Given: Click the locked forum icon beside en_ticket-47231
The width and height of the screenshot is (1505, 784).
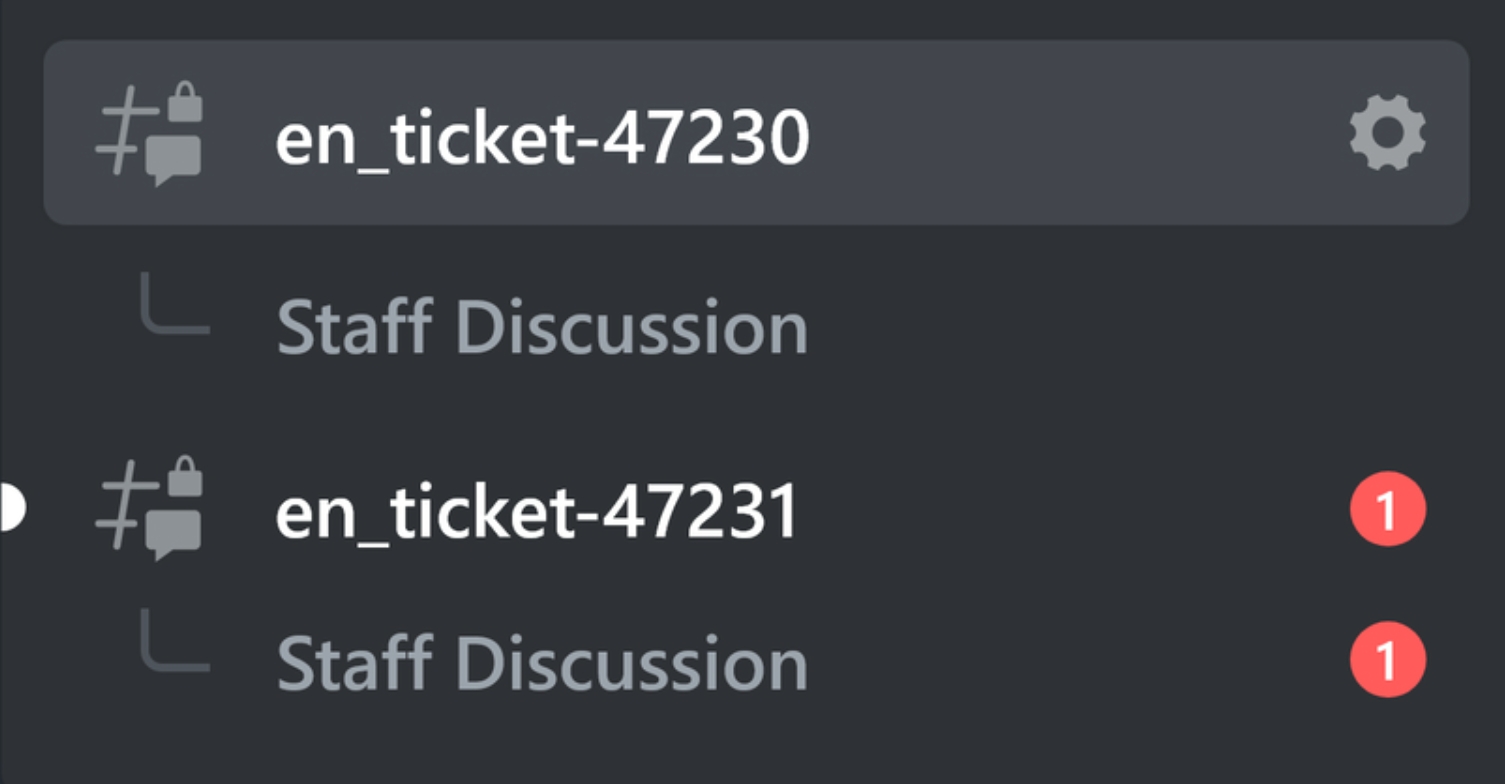Looking at the screenshot, I should (149, 508).
